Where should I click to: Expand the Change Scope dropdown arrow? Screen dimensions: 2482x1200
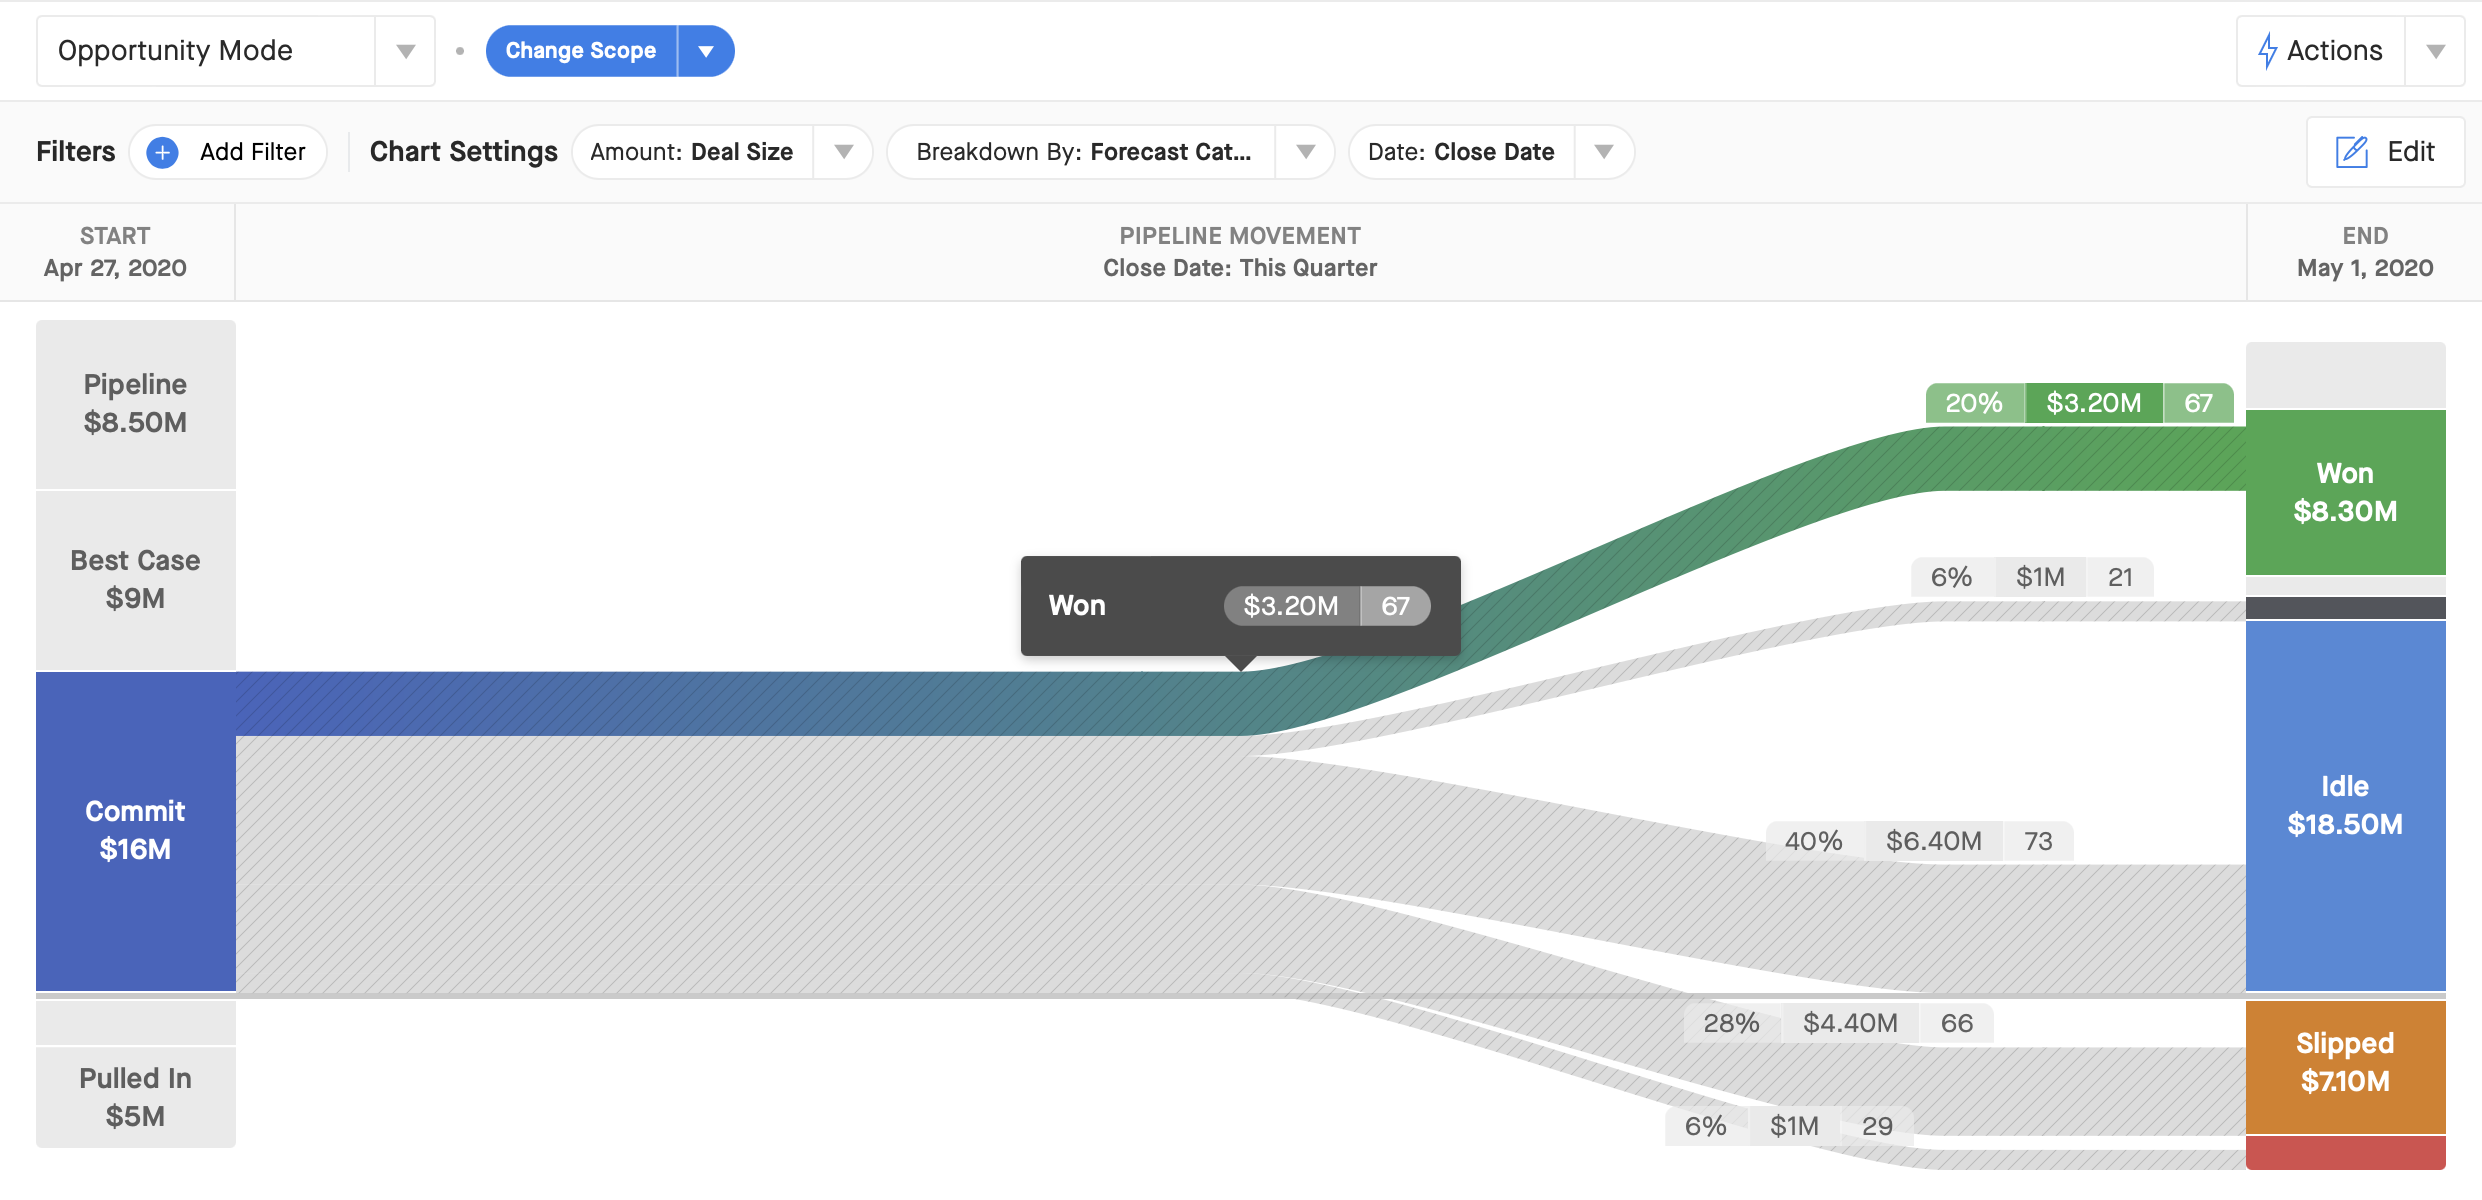click(706, 51)
